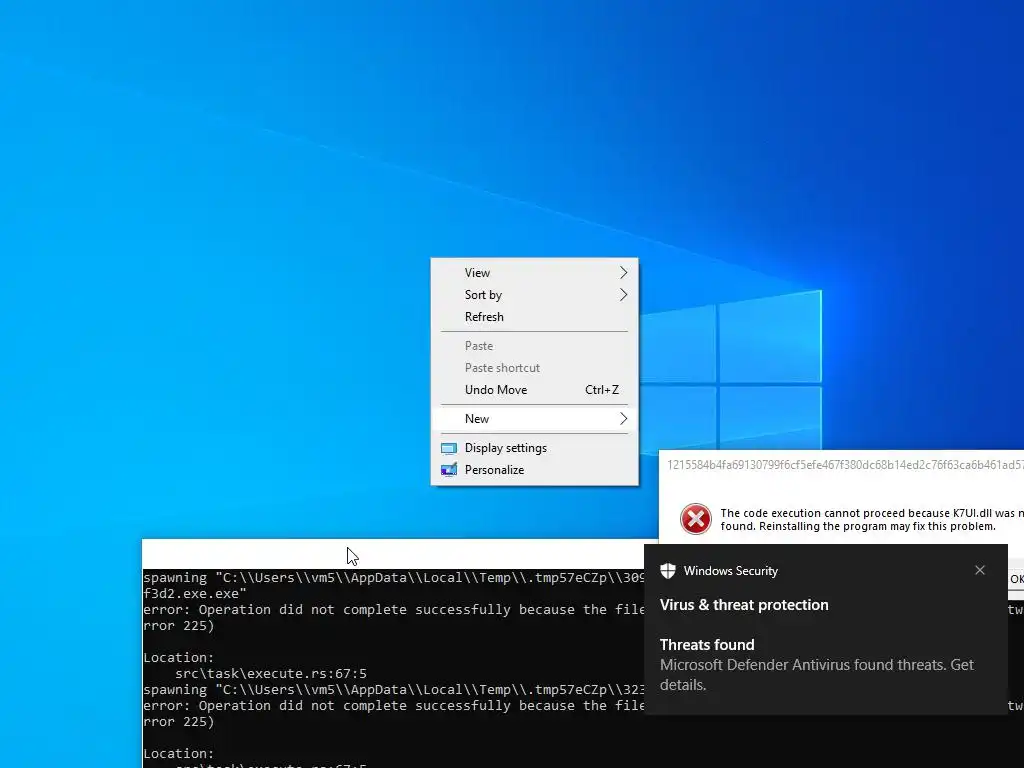The height and width of the screenshot is (768, 1024).
Task: Click the Personalize icon in the menu
Action: [x=449, y=470]
